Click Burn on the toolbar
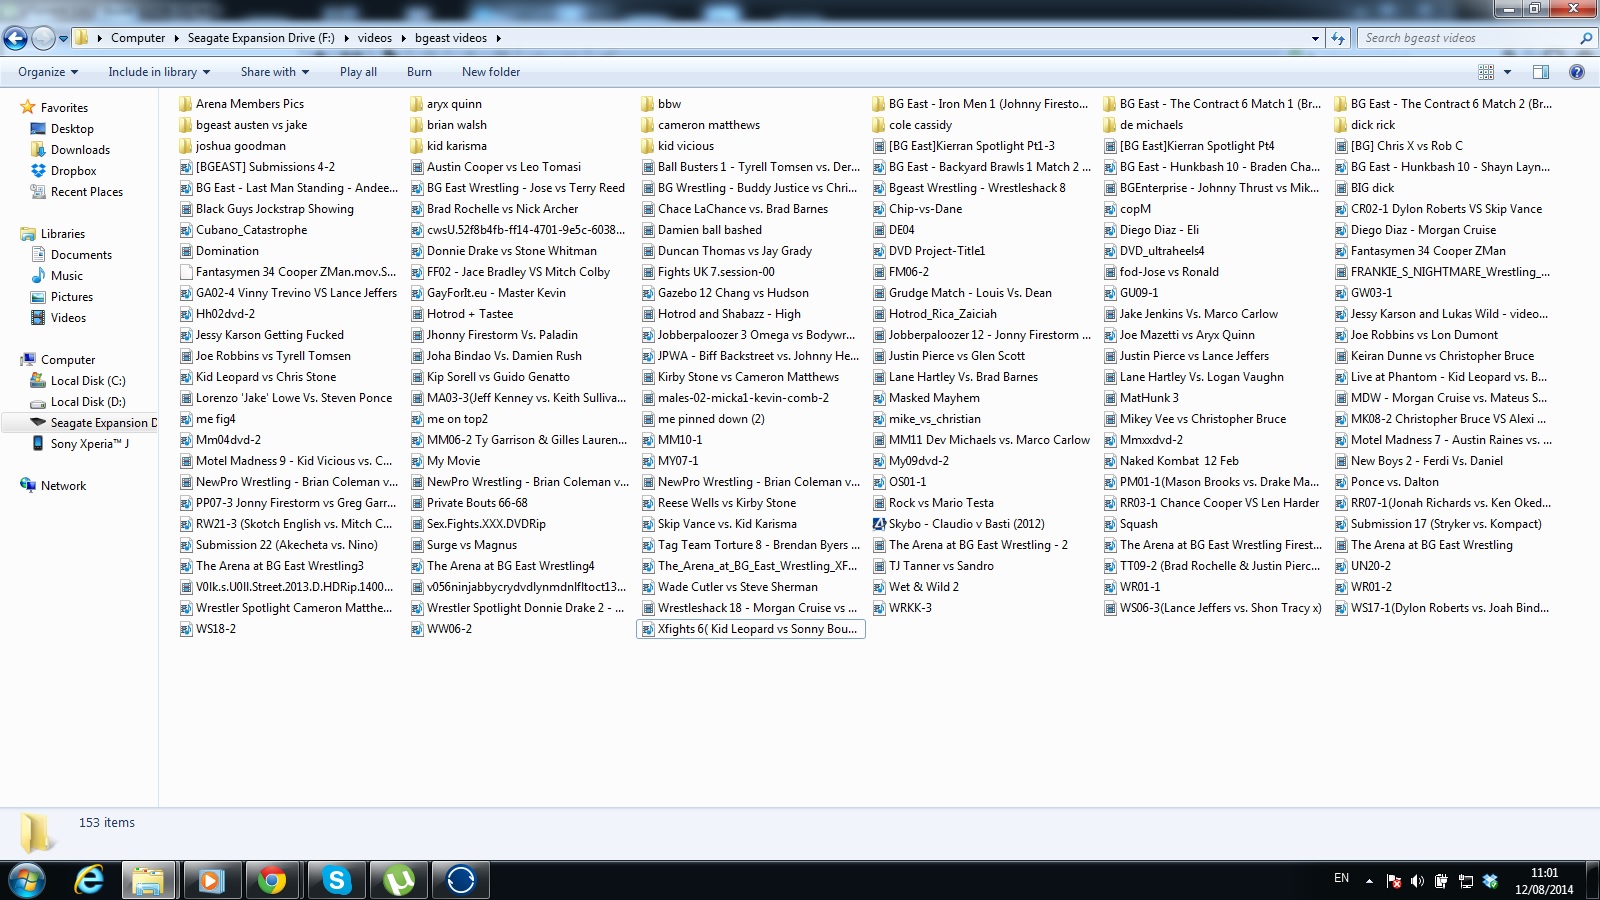Viewport: 1600px width, 900px height. 419,71
